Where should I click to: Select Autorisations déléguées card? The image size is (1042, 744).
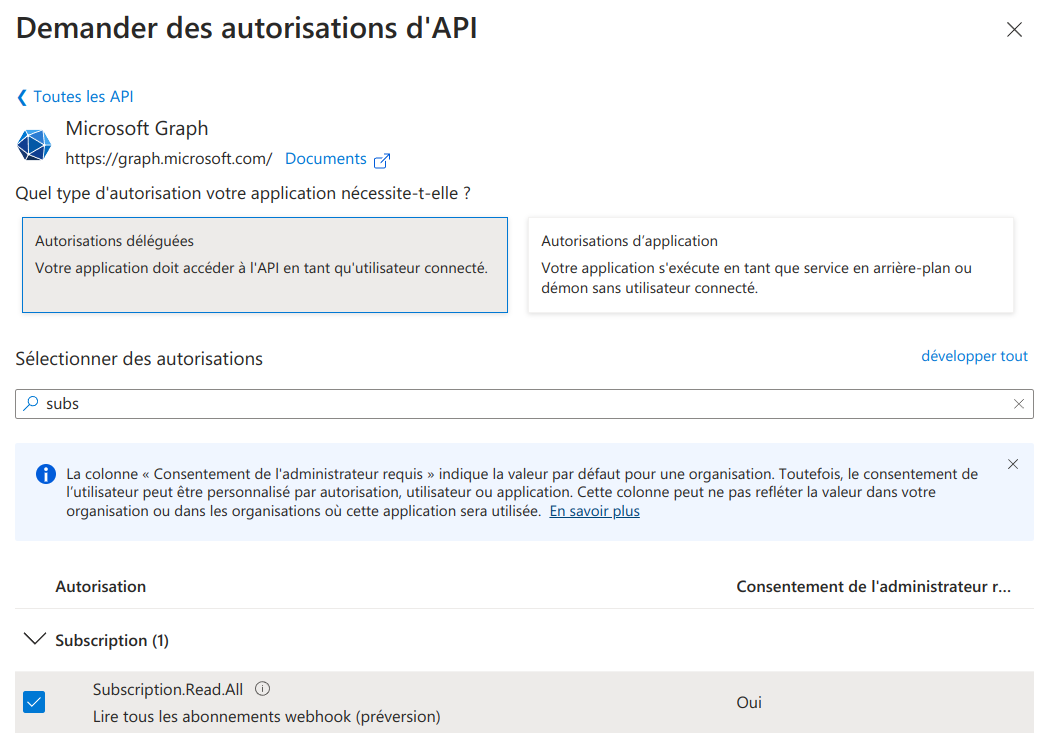(264, 264)
